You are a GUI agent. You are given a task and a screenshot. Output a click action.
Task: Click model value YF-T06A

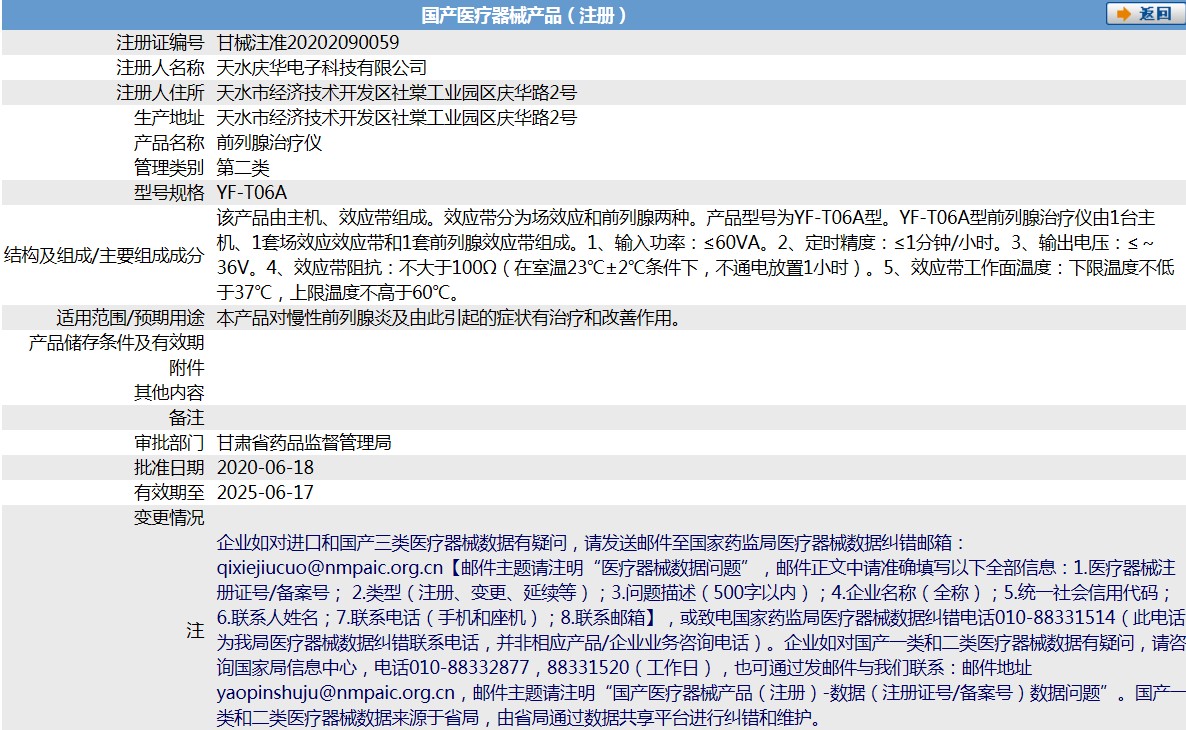[252, 192]
